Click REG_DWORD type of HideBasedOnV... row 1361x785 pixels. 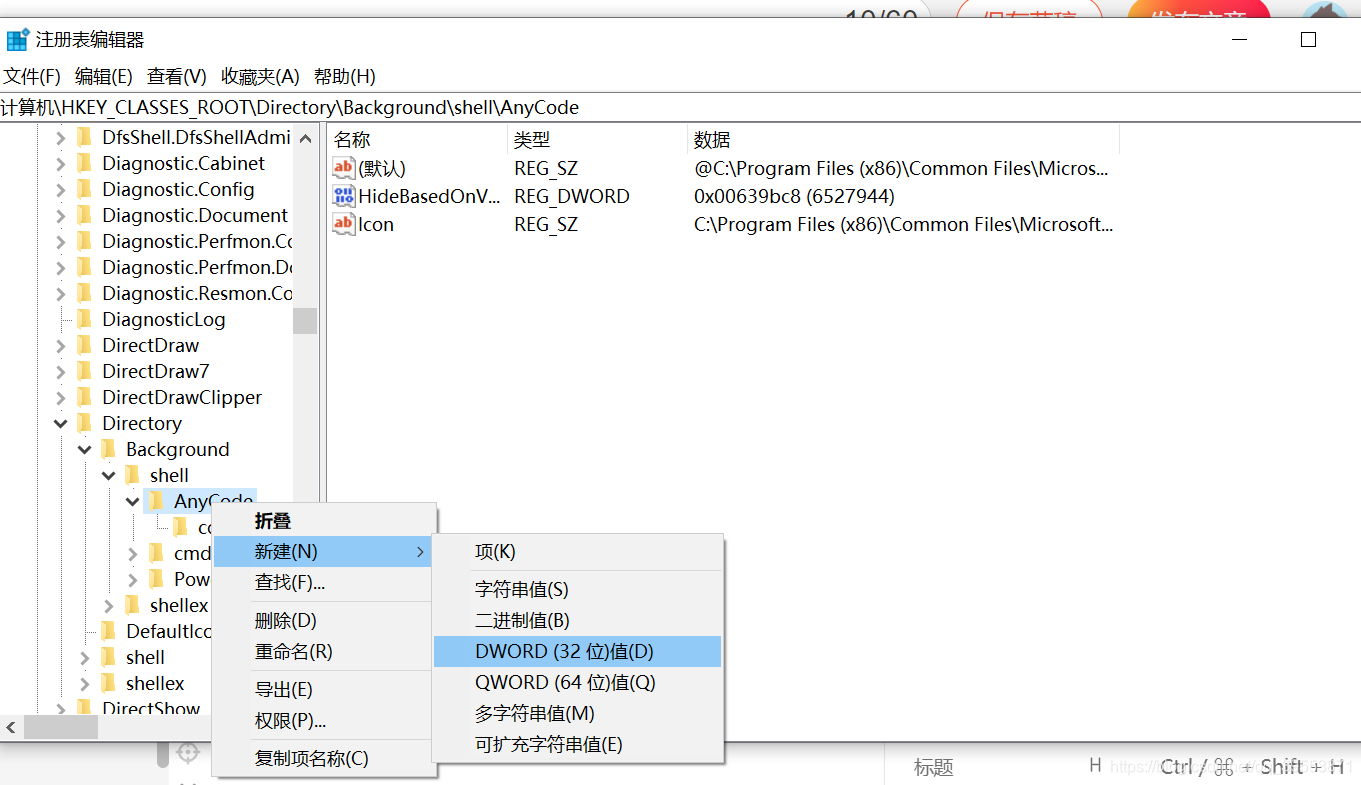[x=572, y=196]
